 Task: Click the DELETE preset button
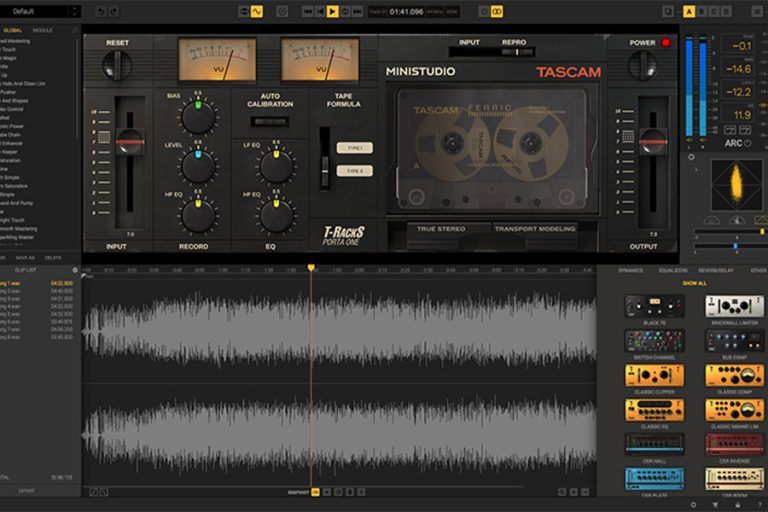pyautogui.click(x=53, y=258)
